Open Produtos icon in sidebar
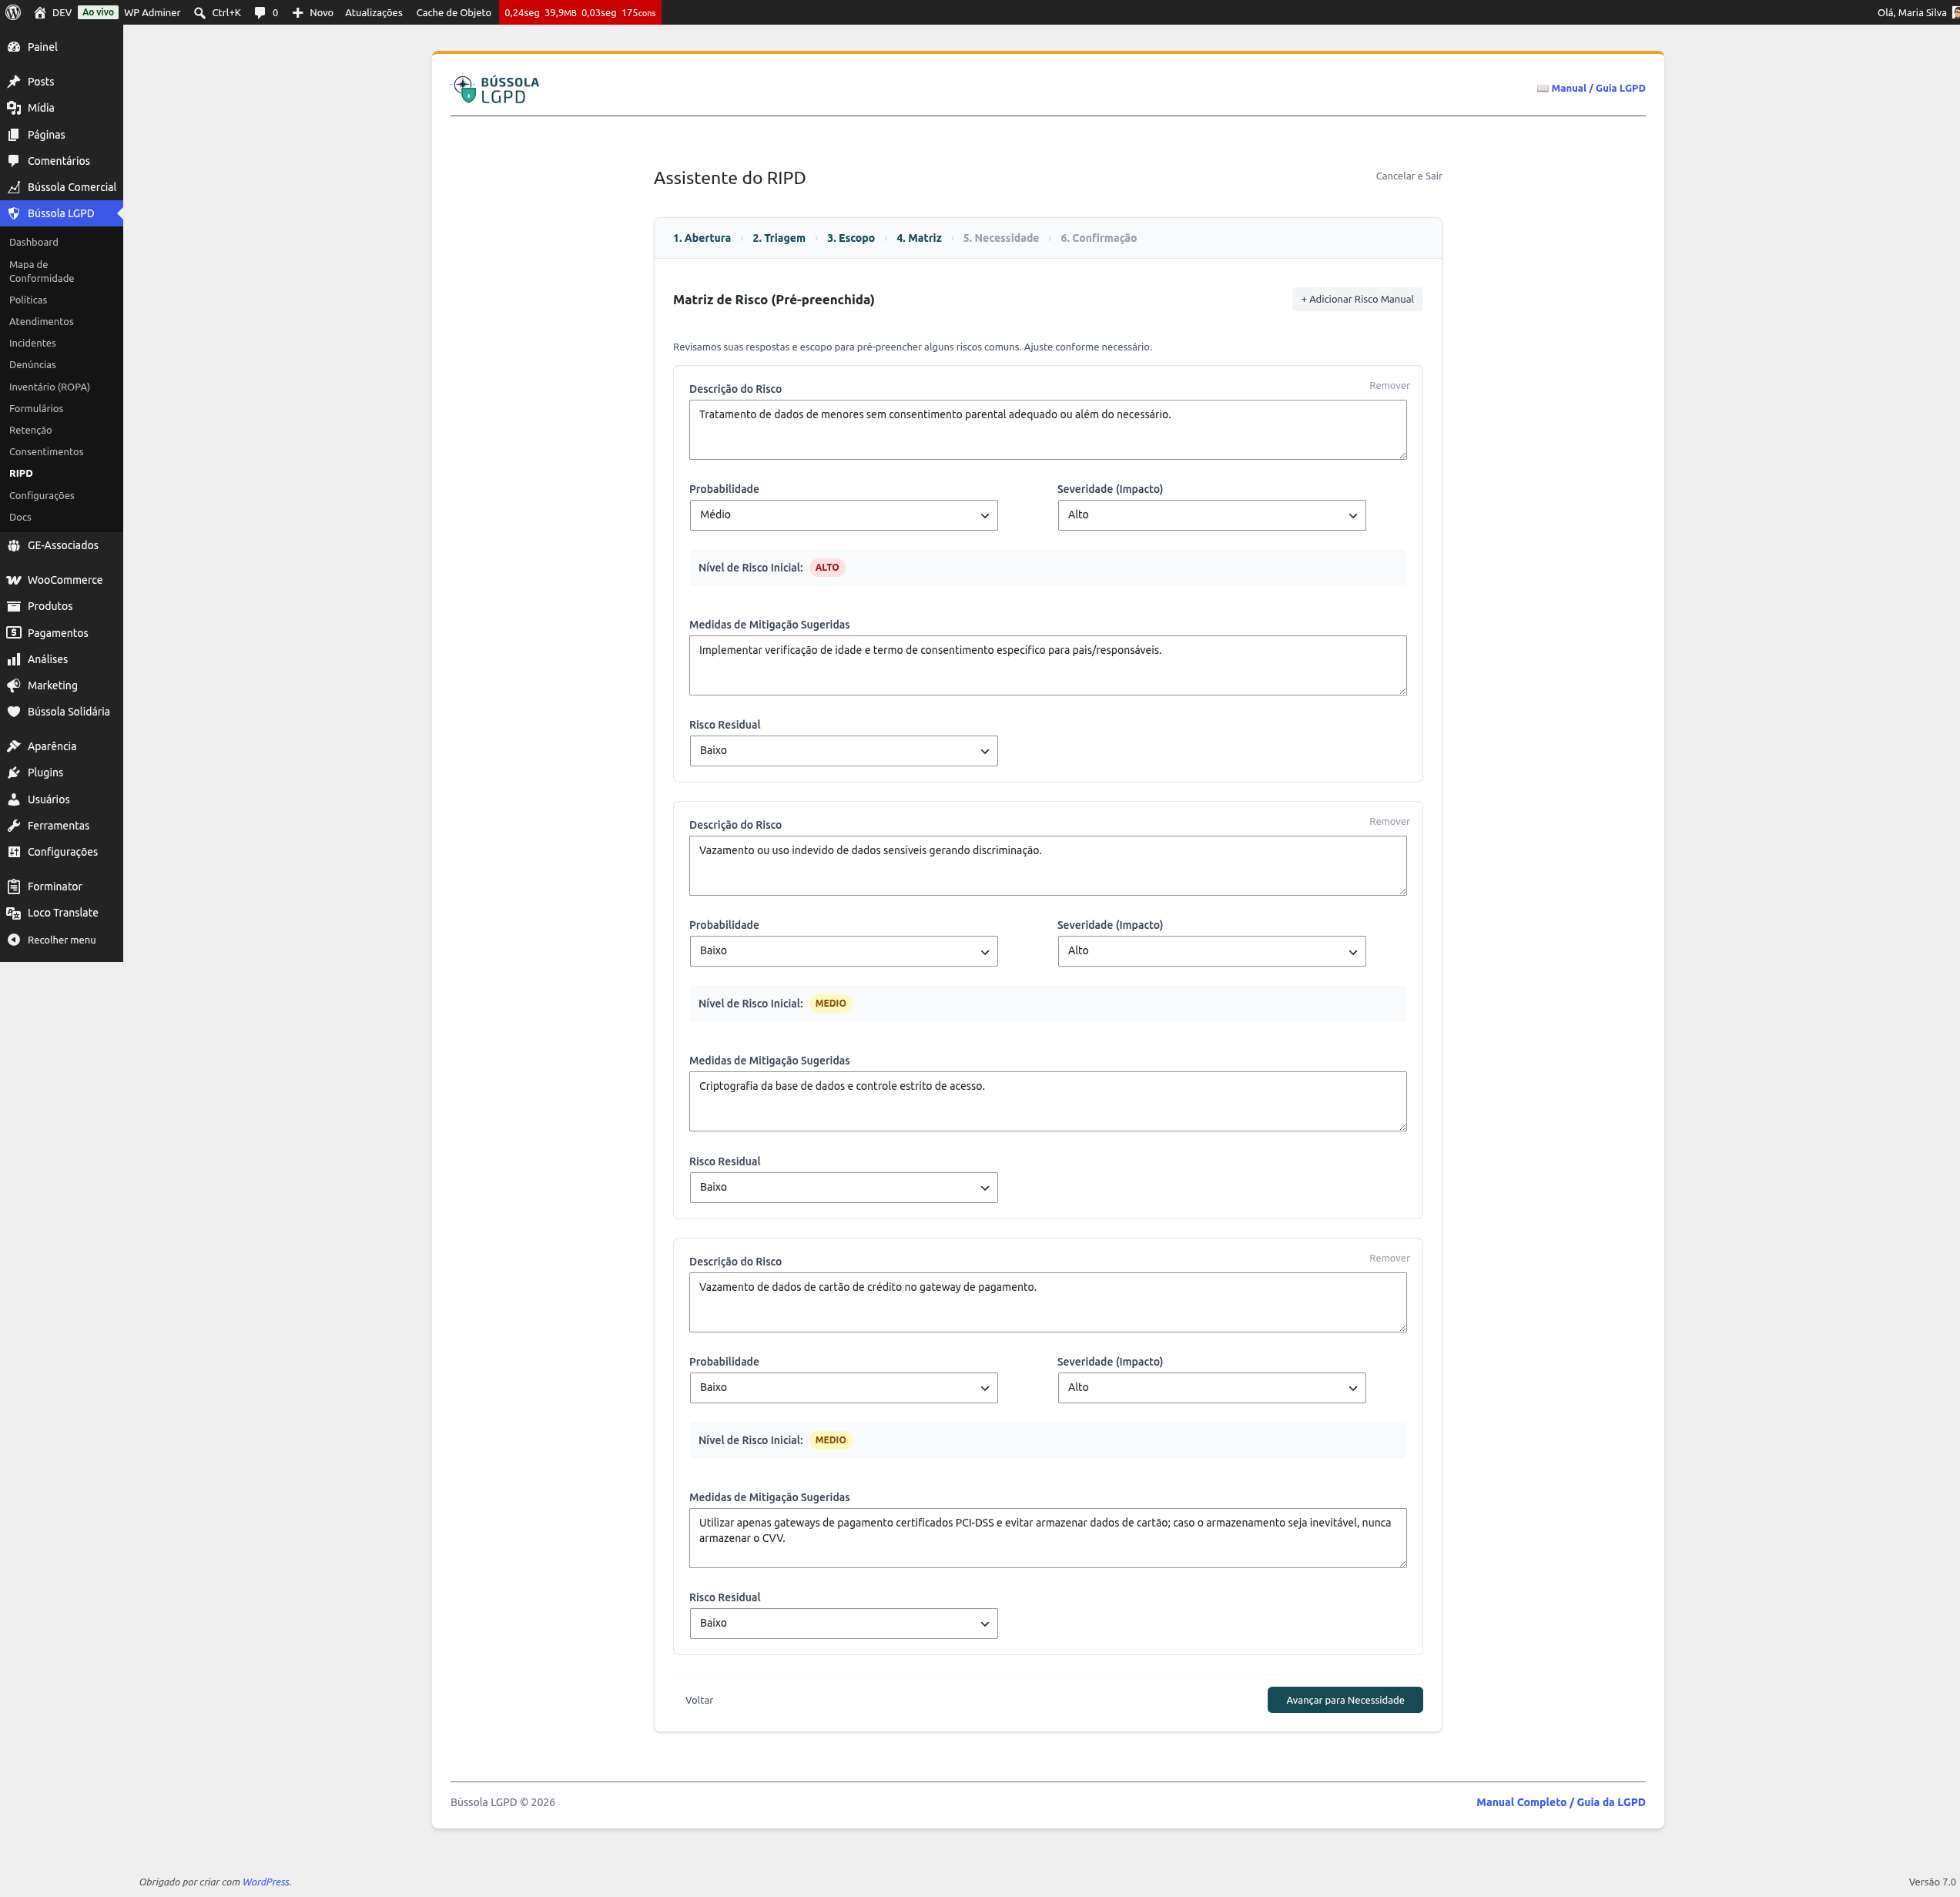 [x=14, y=606]
